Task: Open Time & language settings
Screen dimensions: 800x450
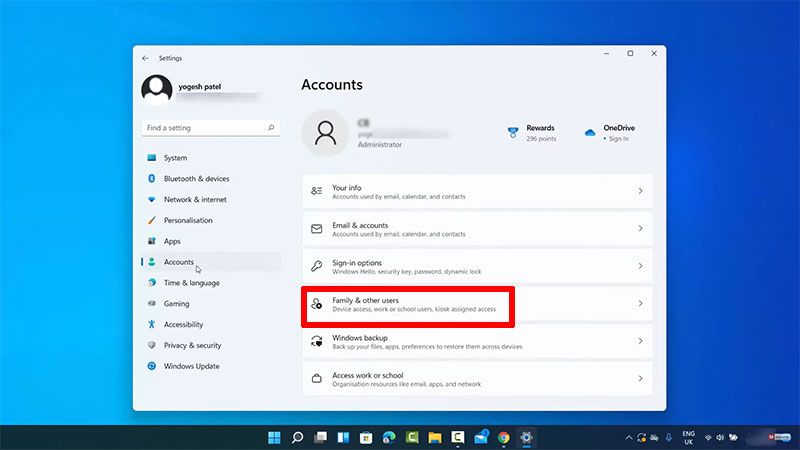Action: pos(211,283)
